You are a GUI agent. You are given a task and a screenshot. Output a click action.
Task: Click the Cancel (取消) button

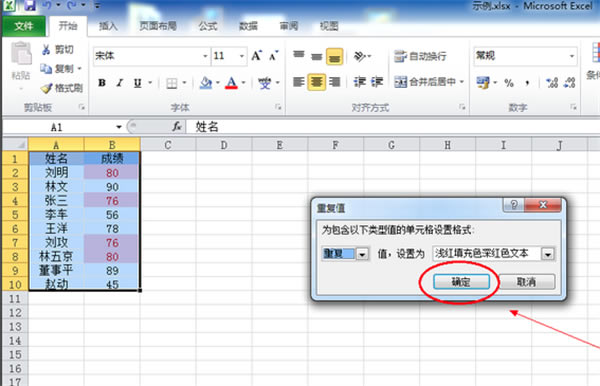click(527, 282)
